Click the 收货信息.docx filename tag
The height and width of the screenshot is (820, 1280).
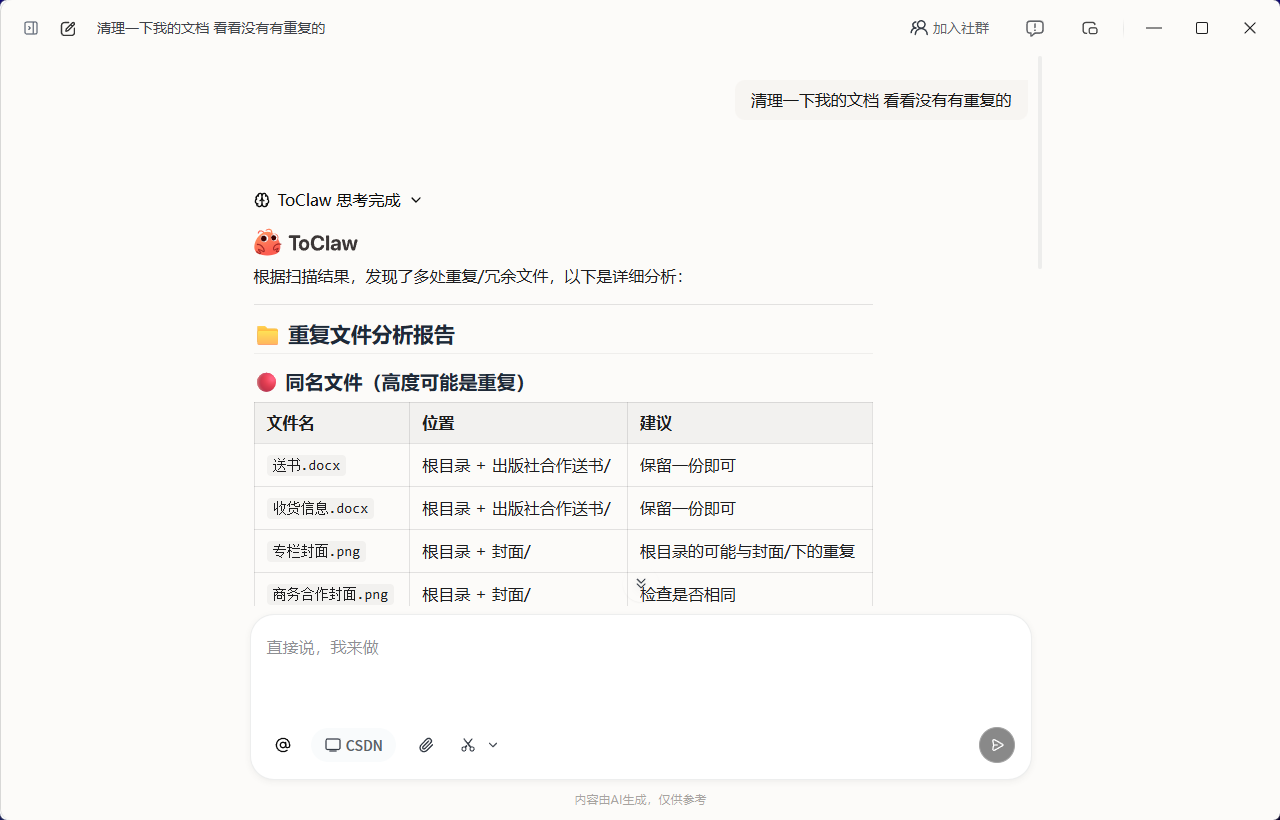point(319,507)
